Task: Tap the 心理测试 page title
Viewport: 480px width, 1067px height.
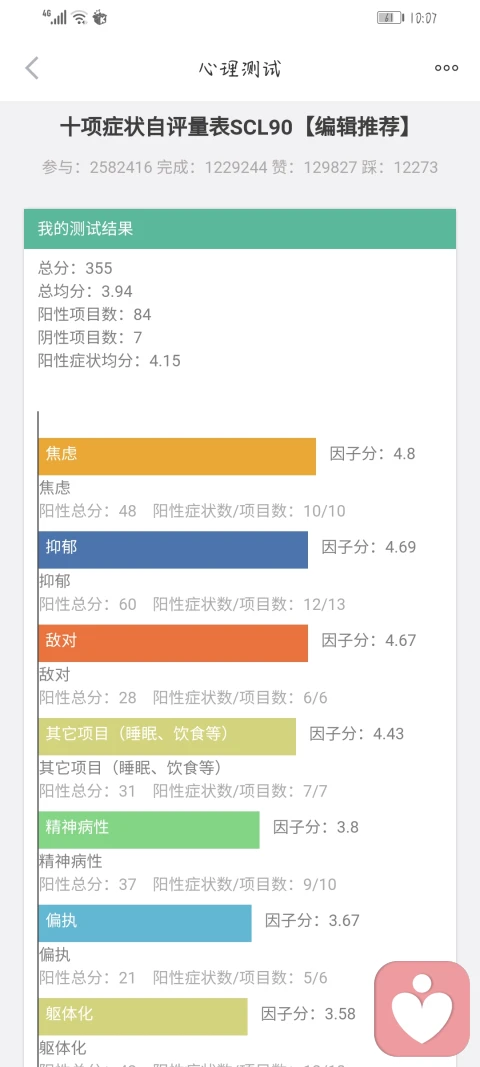Action: click(x=240, y=68)
